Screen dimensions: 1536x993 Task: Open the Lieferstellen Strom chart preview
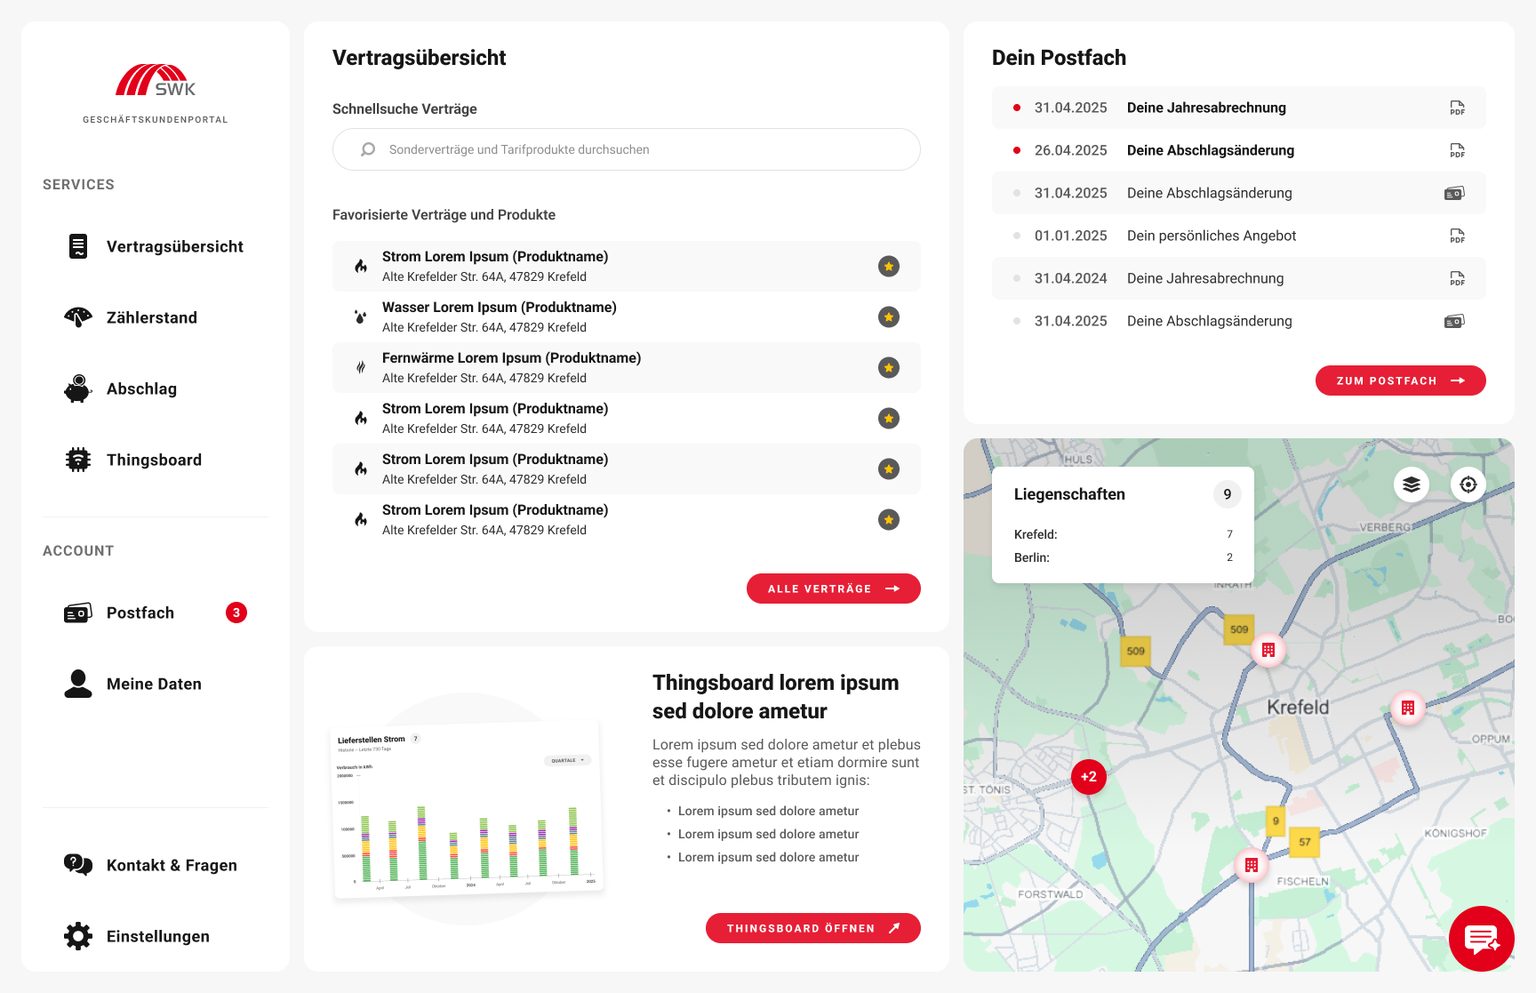(467, 808)
